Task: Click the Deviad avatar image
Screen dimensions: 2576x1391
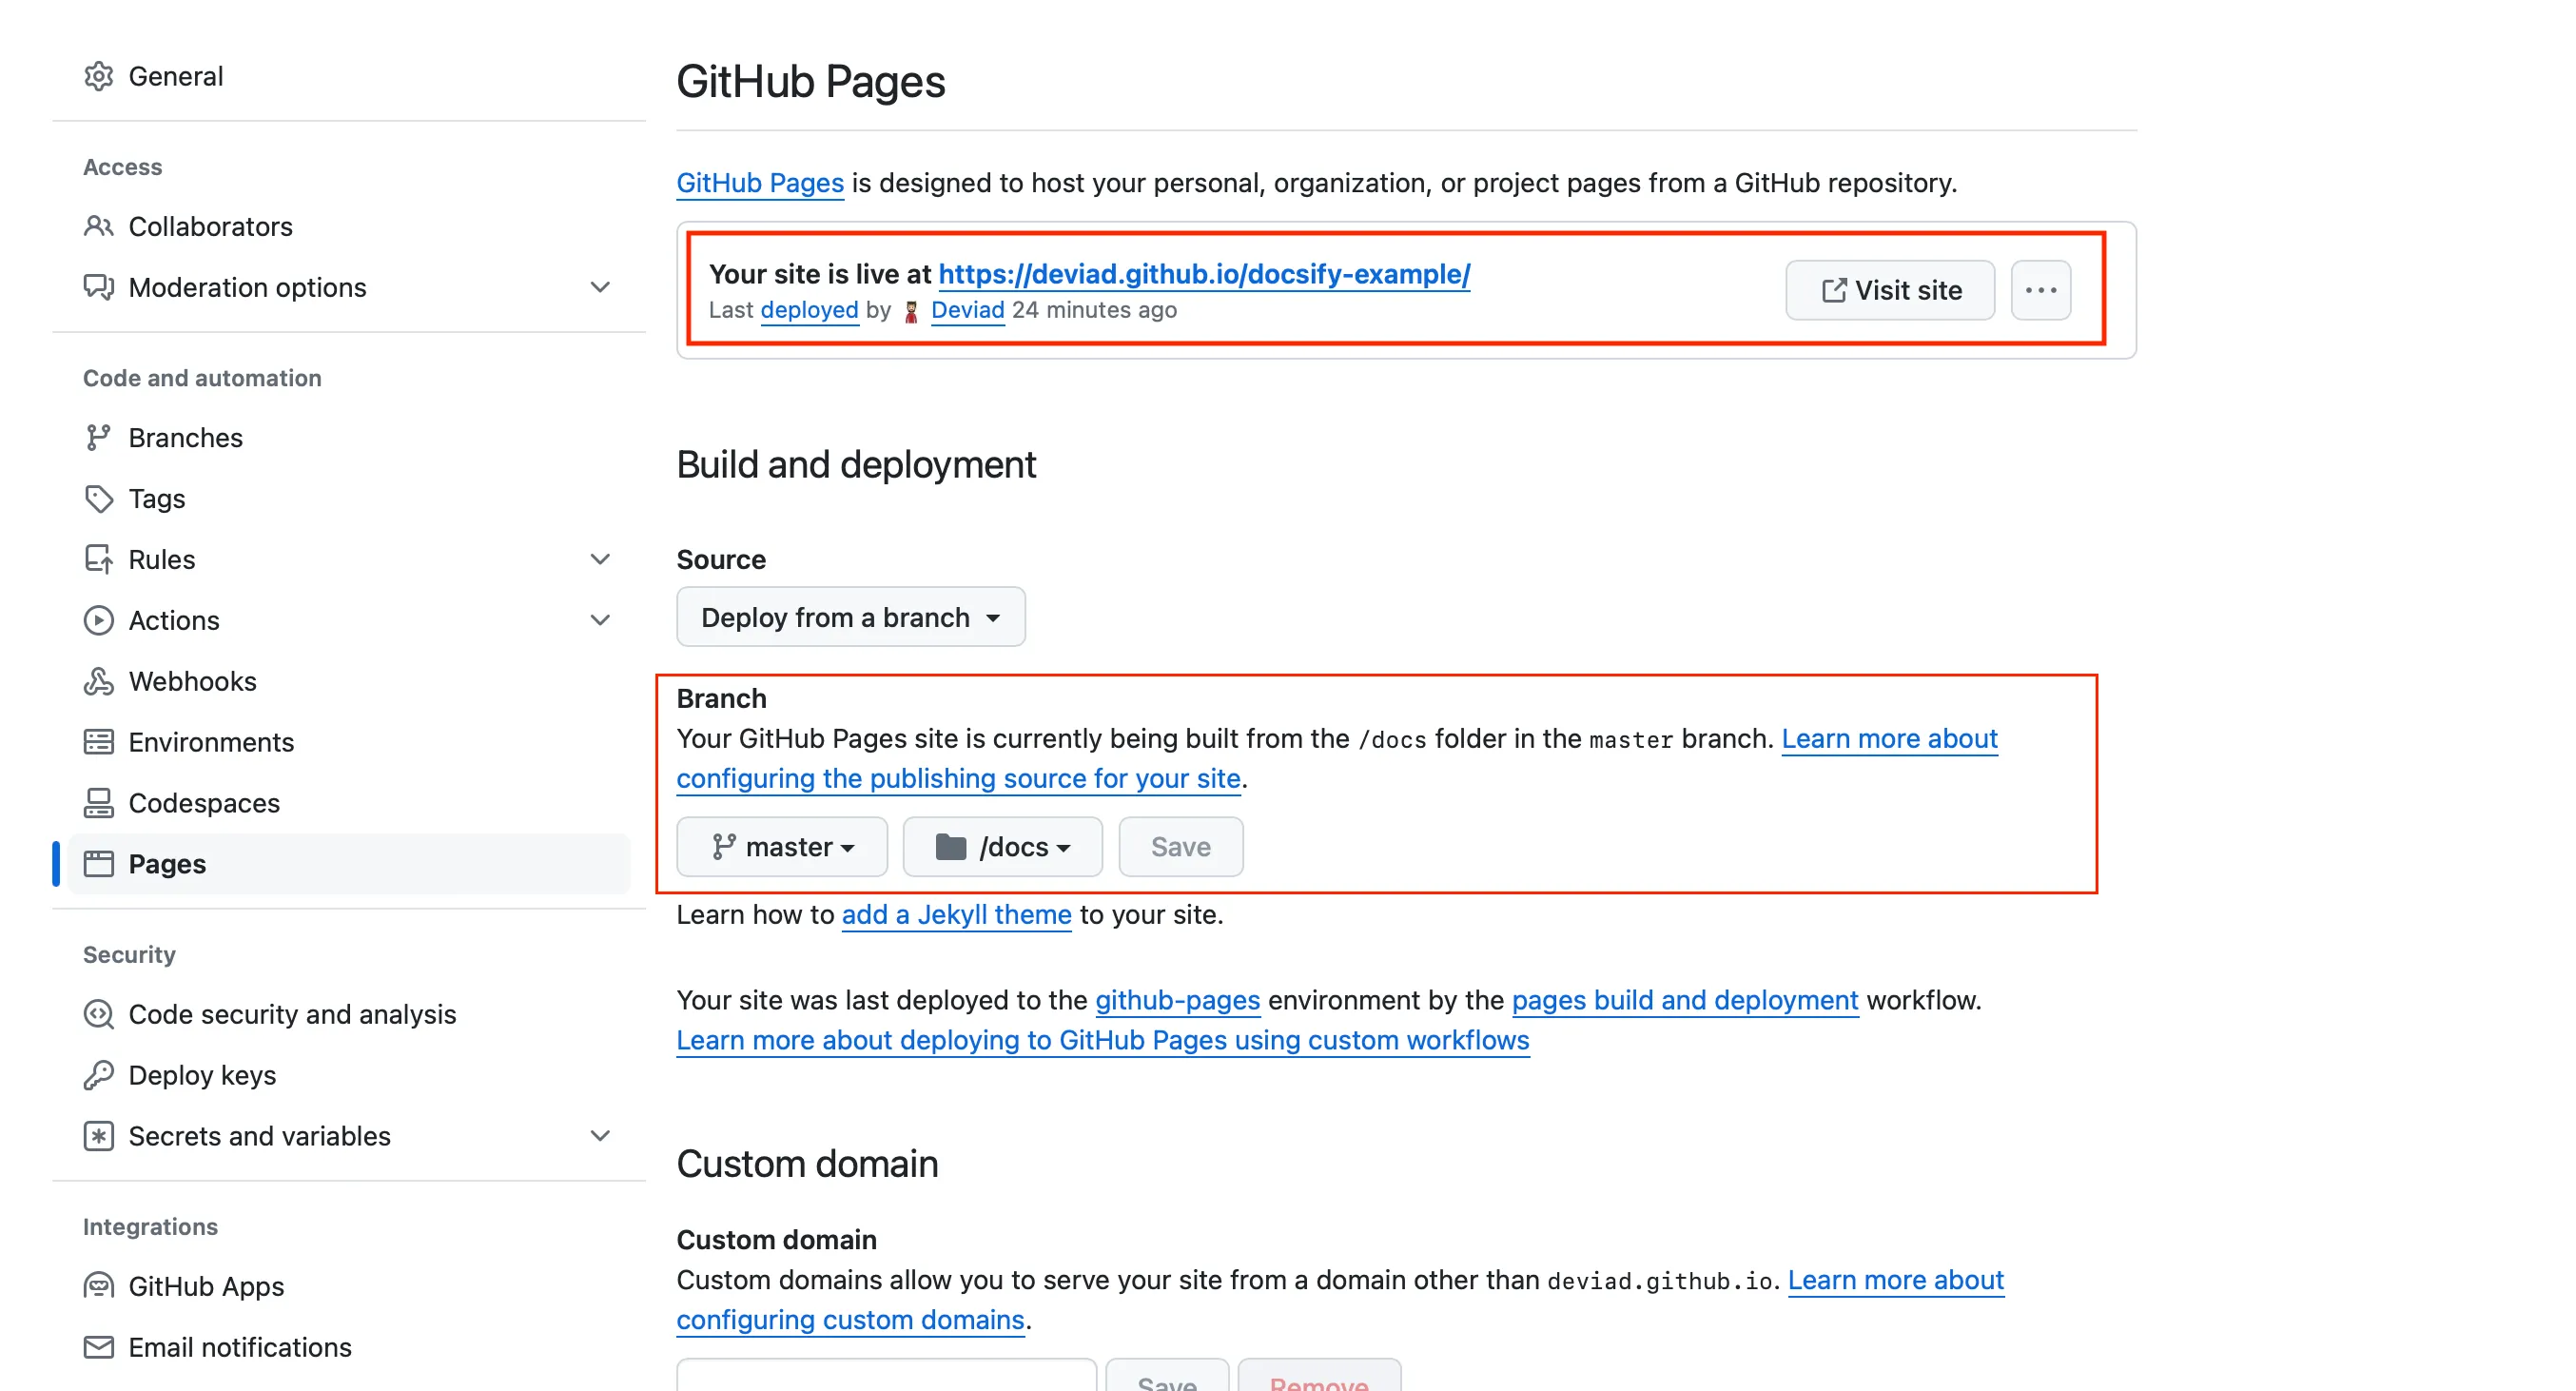Action: [x=911, y=311]
